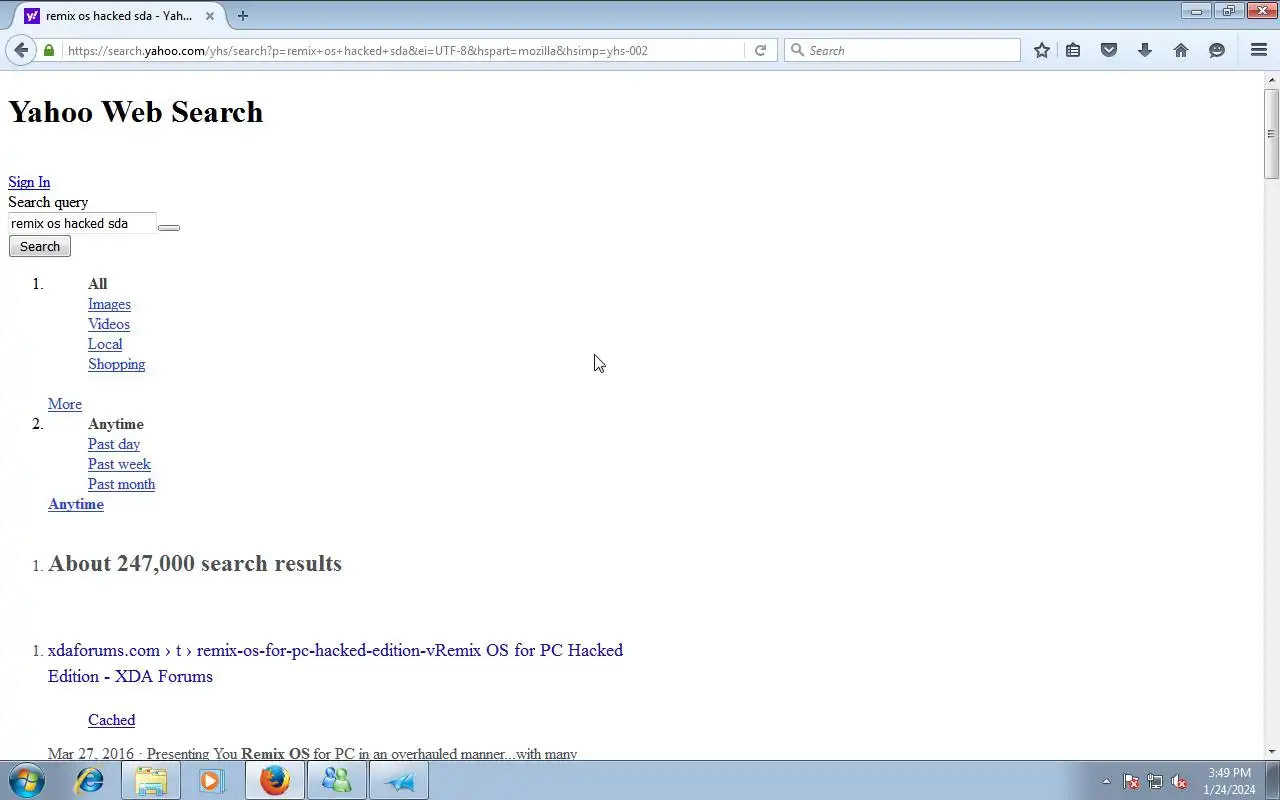
Task: Switch to Videos results
Action: click(x=108, y=324)
